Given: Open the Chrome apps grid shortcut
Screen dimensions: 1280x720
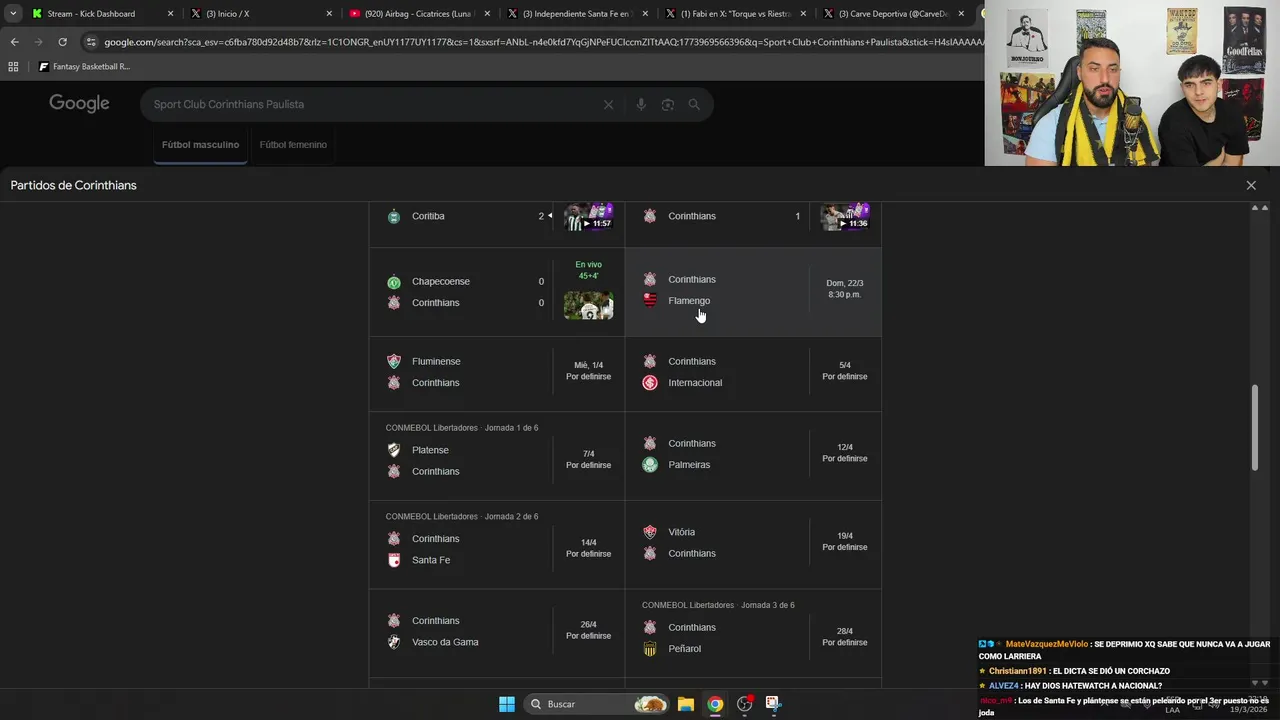Looking at the screenshot, I should click(13, 67).
